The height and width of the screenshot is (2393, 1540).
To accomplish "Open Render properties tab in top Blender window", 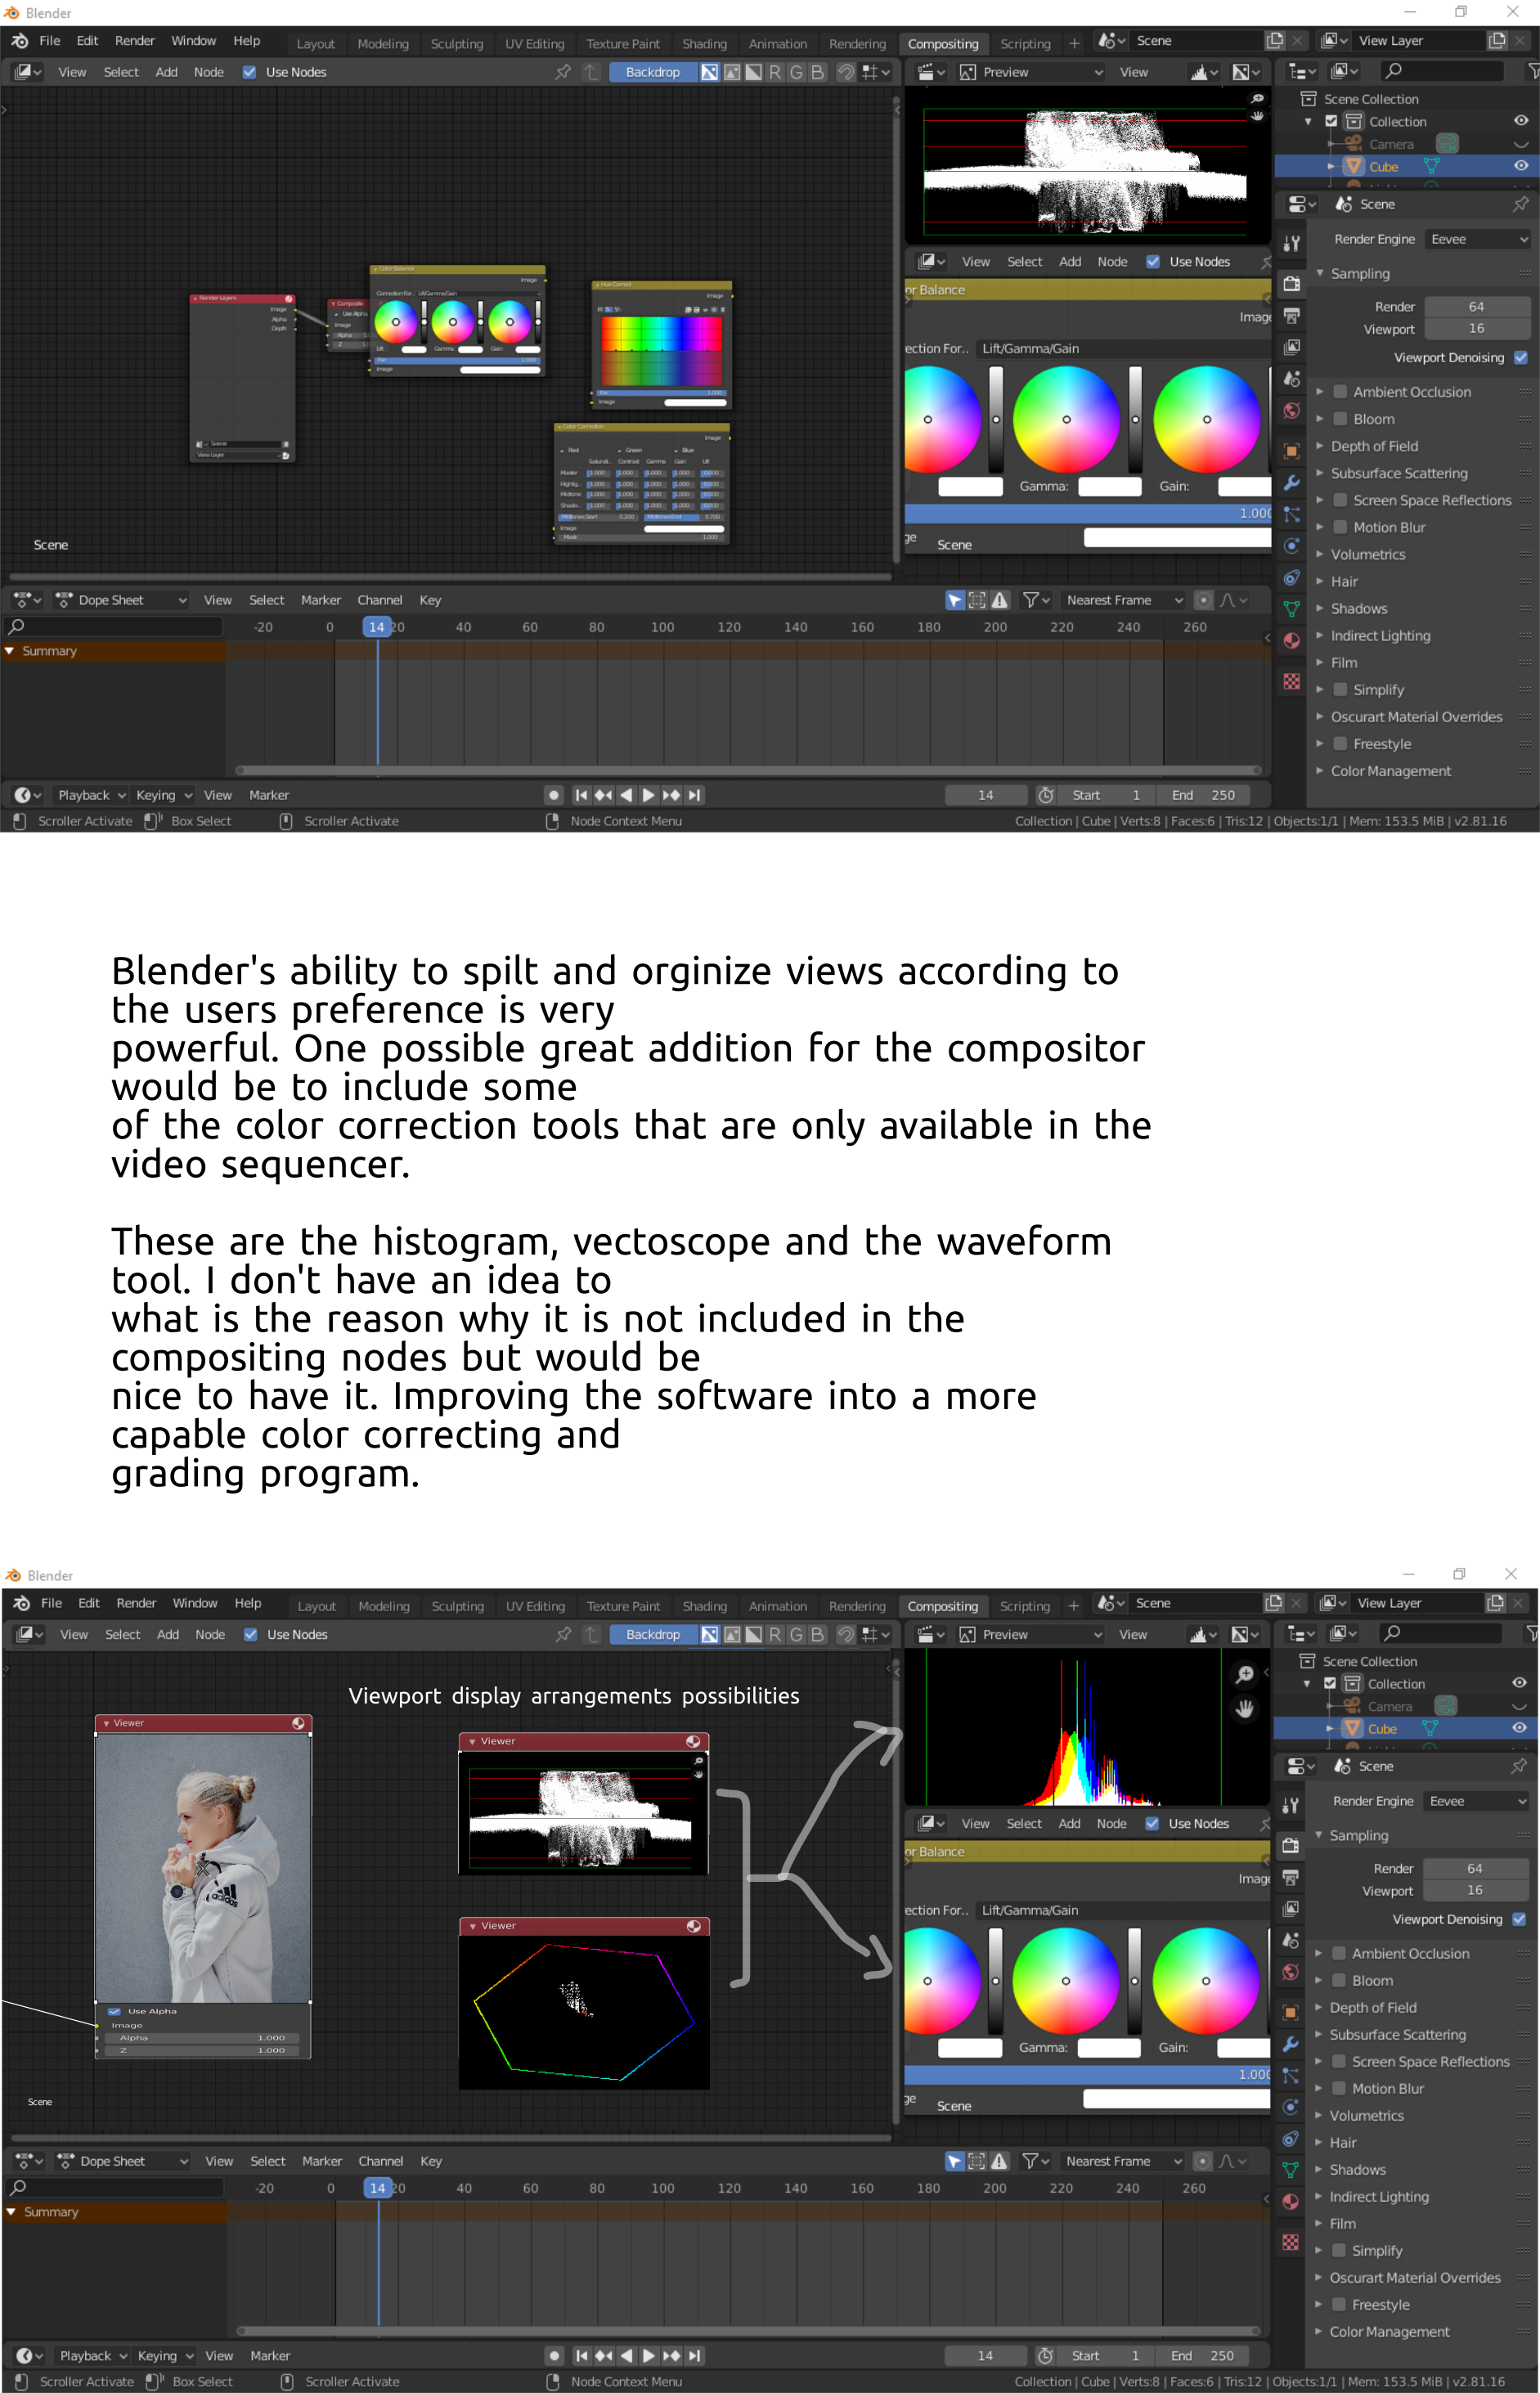I will point(1291,284).
